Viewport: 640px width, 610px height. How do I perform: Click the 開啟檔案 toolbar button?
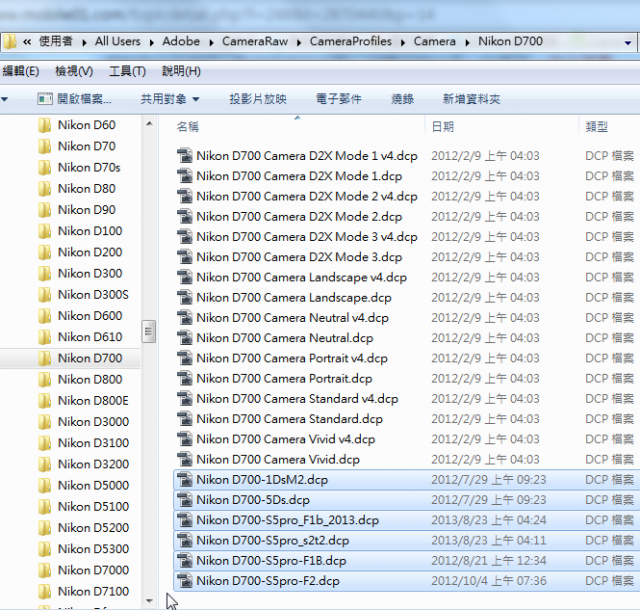click(74, 99)
